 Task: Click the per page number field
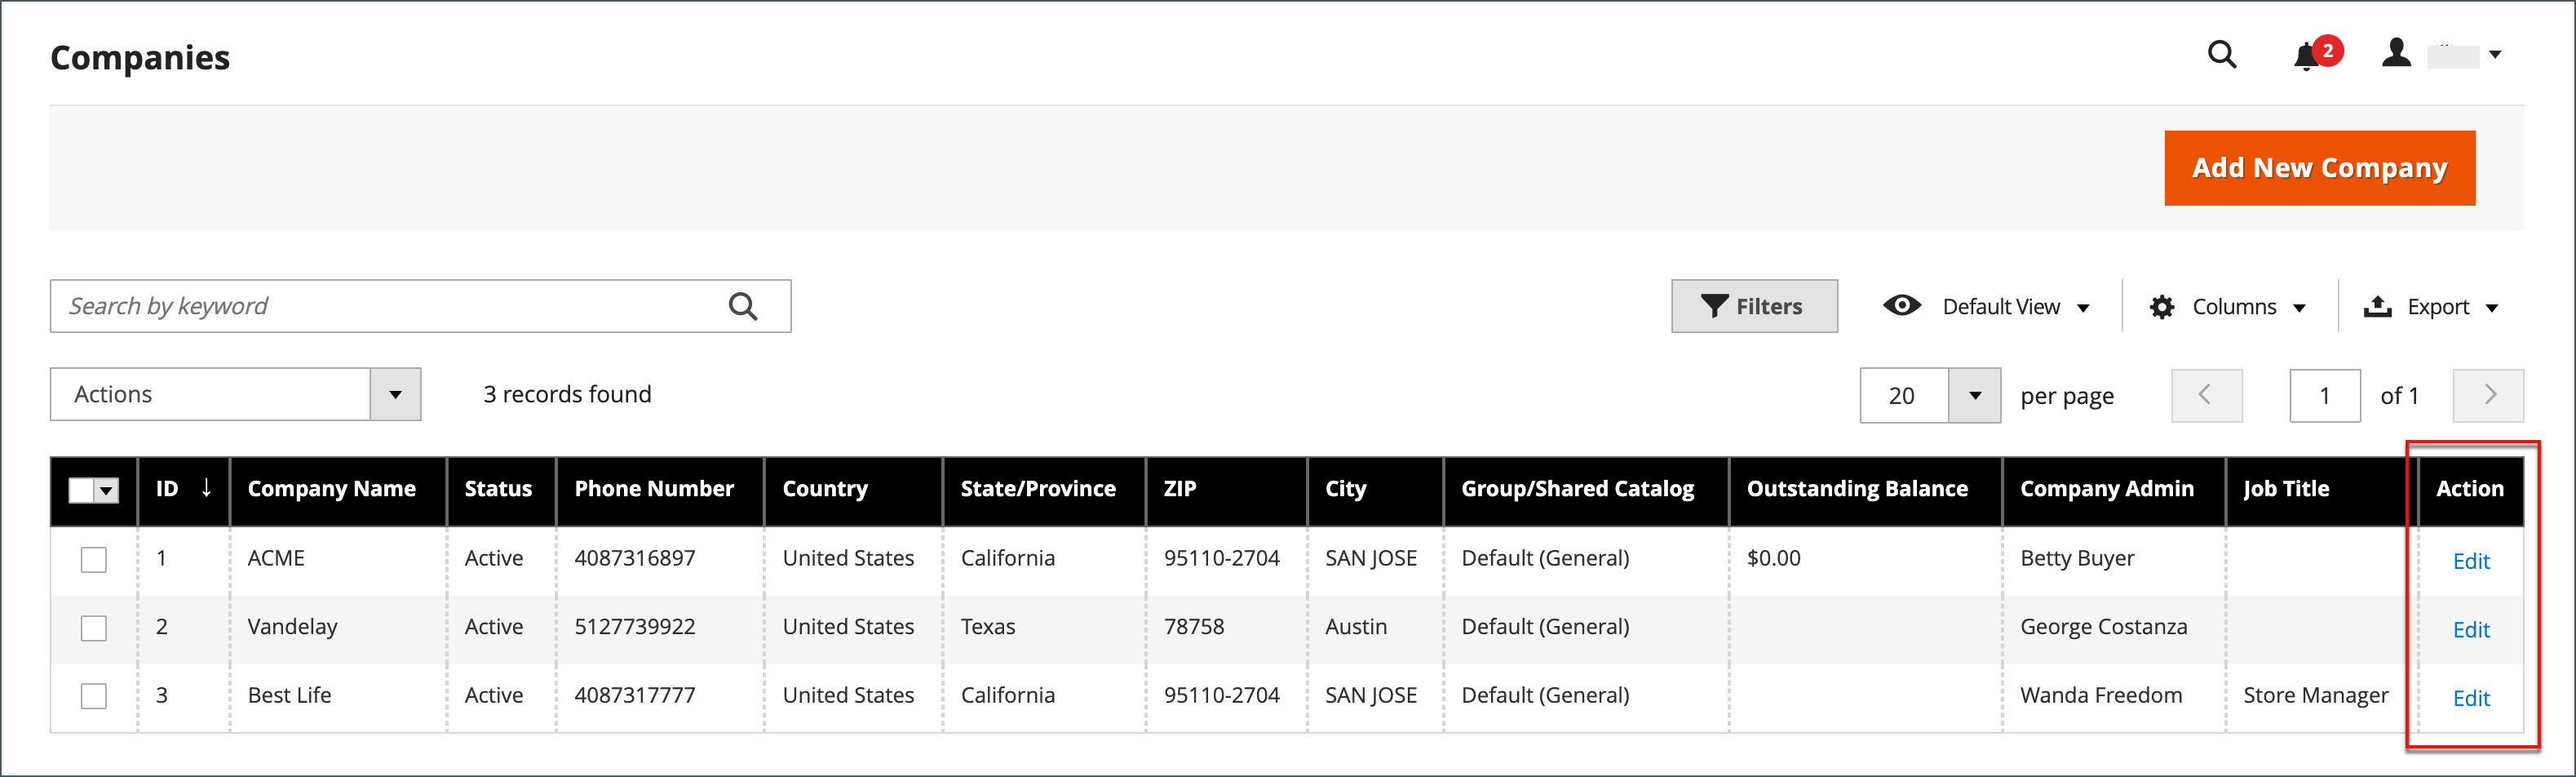coord(1904,396)
